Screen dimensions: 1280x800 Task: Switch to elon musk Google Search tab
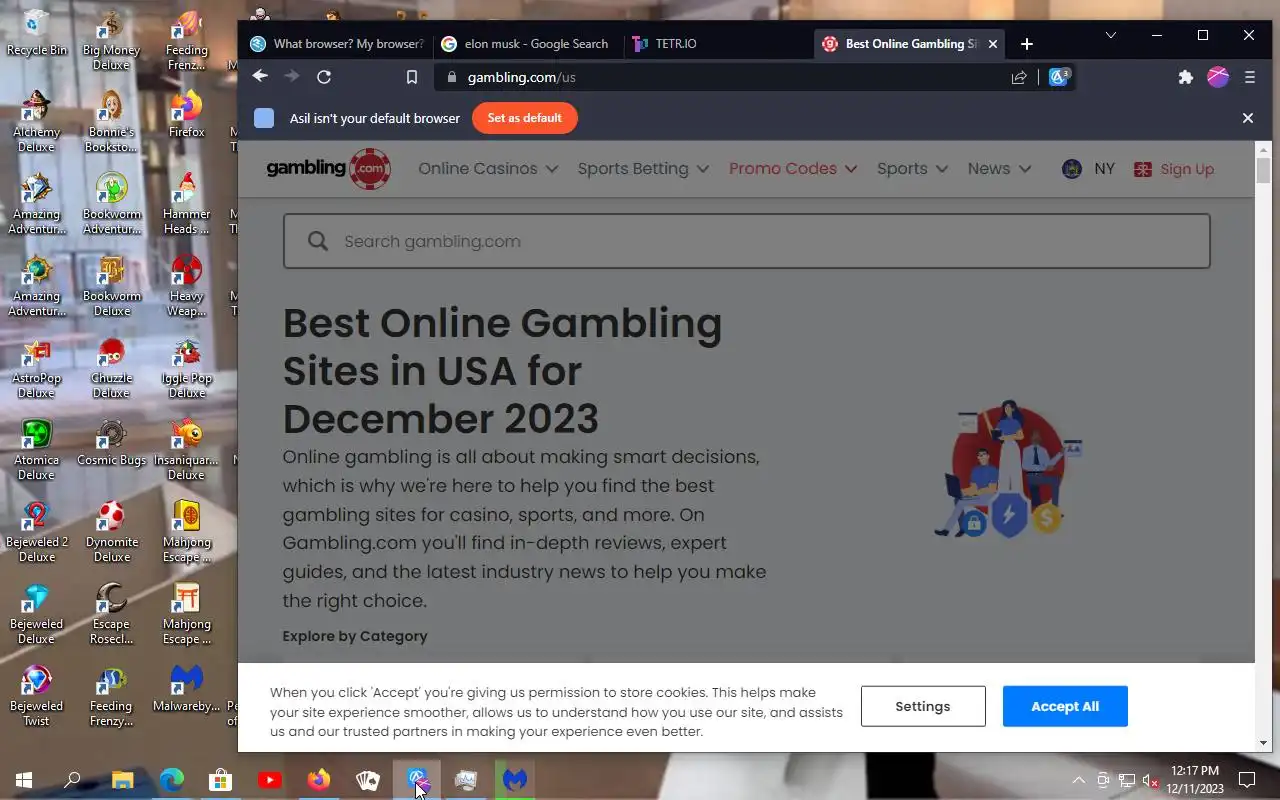[x=527, y=44]
